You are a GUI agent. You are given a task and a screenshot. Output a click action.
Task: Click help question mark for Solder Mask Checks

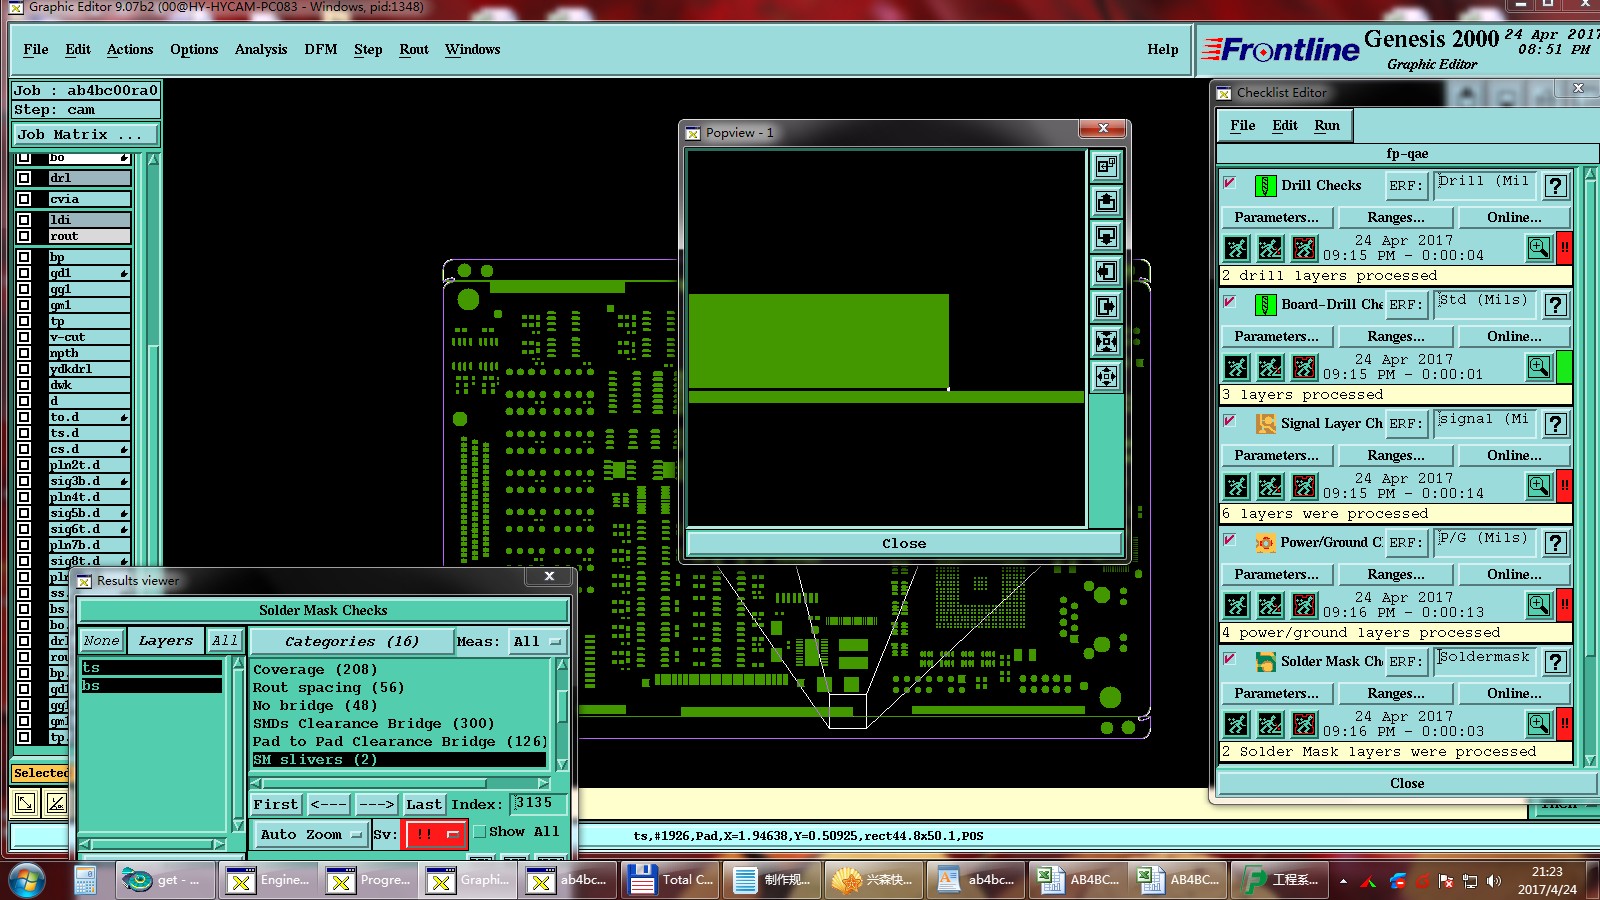click(x=1555, y=662)
